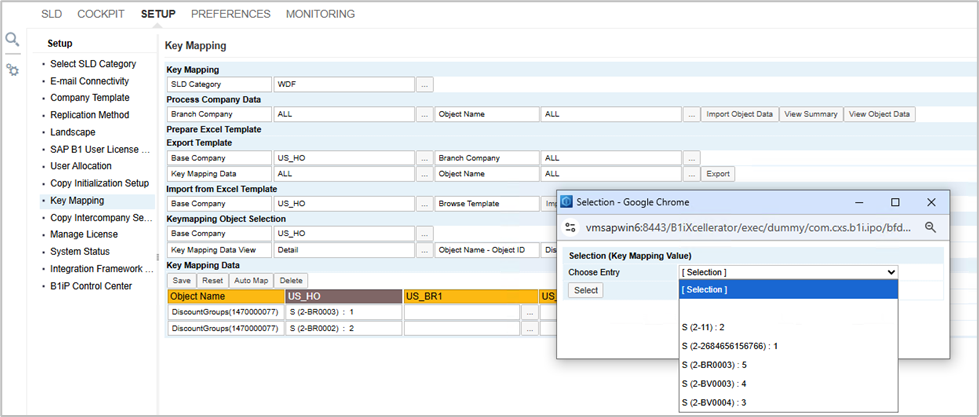Maximize the Selection popup window
This screenshot has height=417, width=979.
coord(895,201)
